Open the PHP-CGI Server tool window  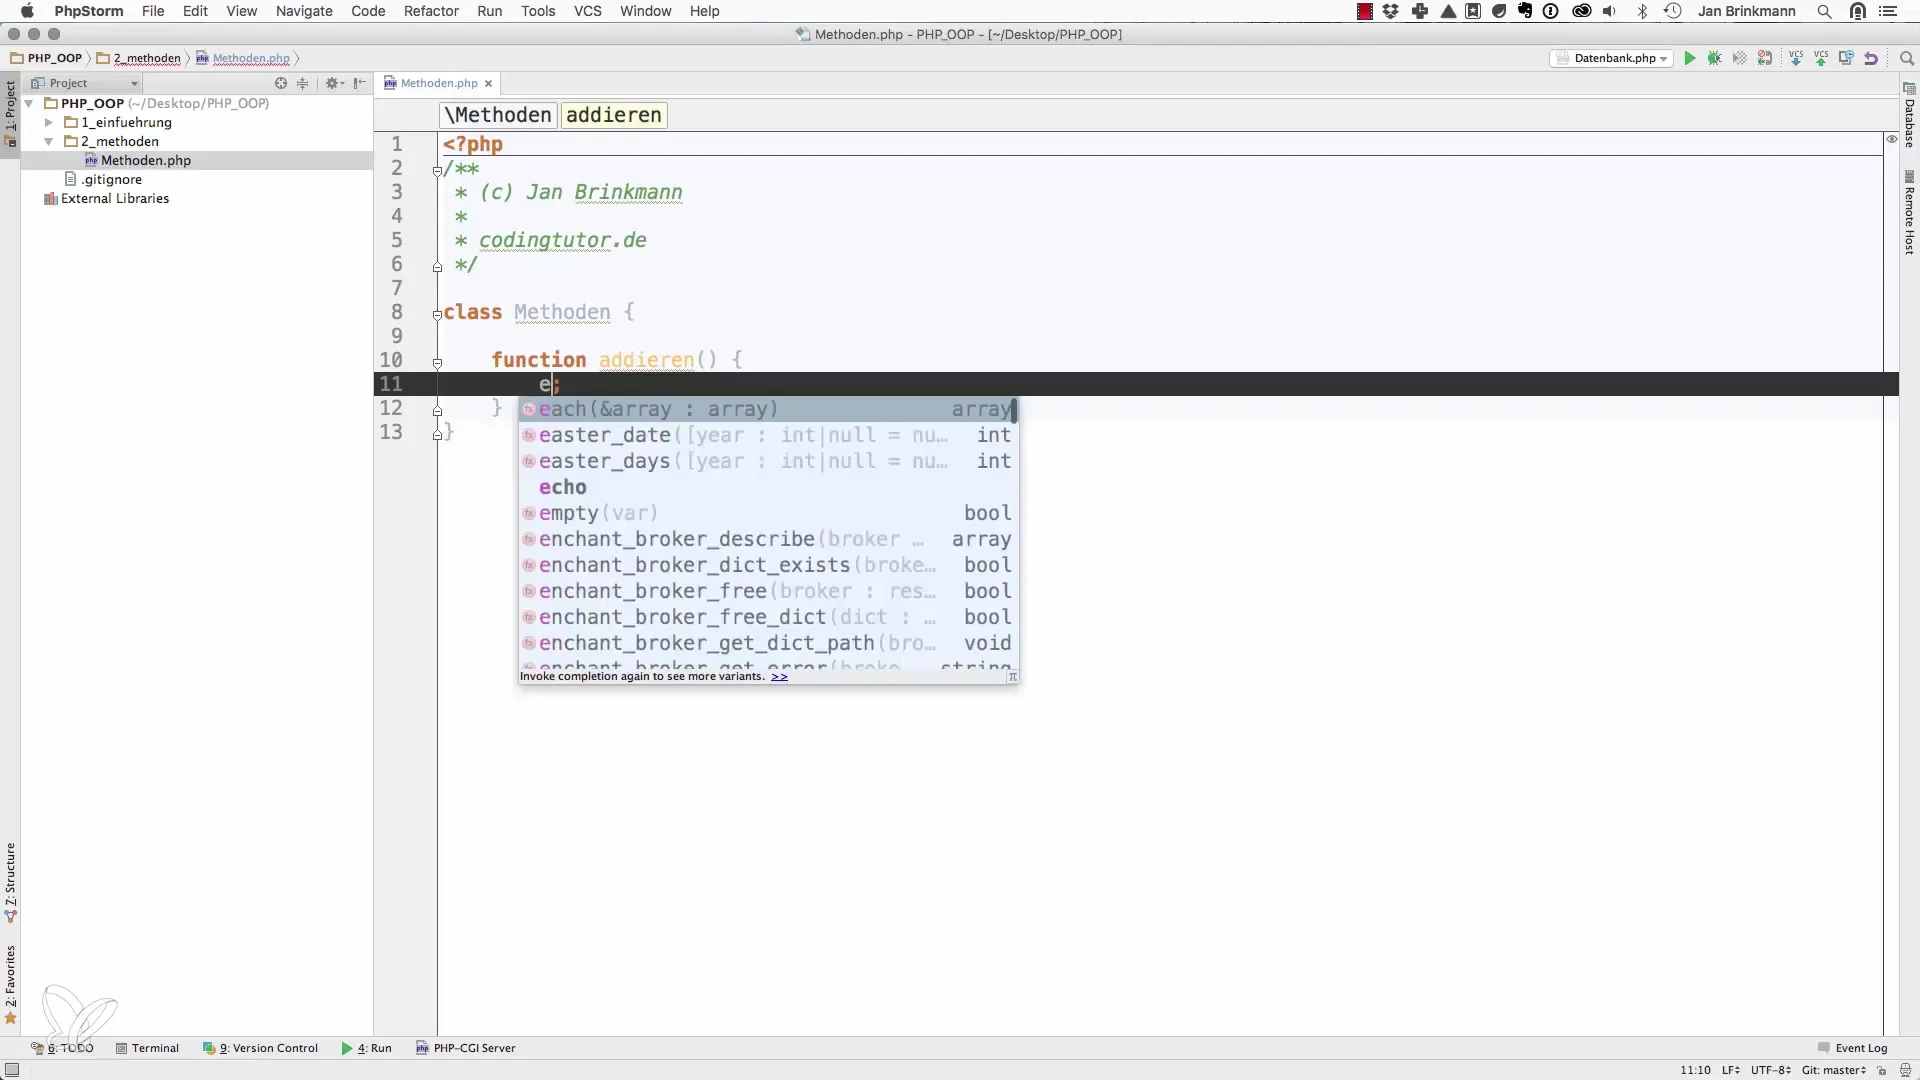466,1048
